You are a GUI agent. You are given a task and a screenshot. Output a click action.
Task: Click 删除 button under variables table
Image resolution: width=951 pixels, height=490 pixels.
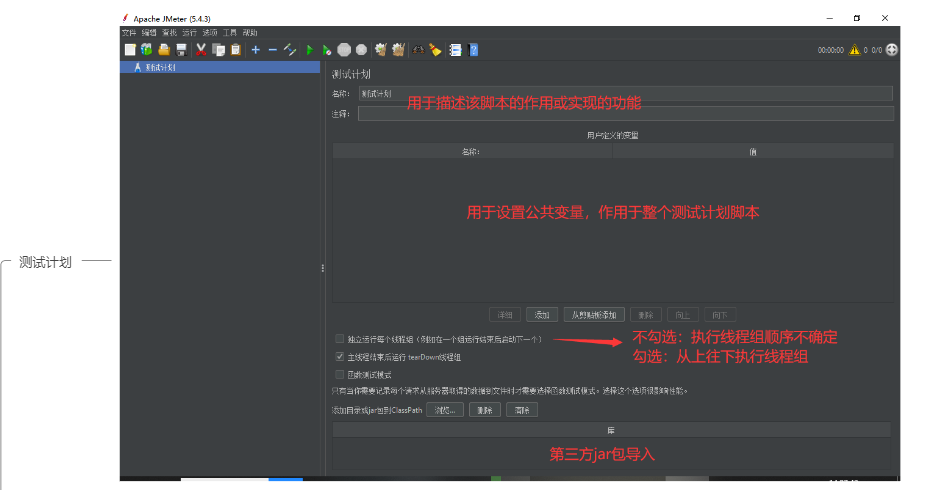(x=645, y=315)
